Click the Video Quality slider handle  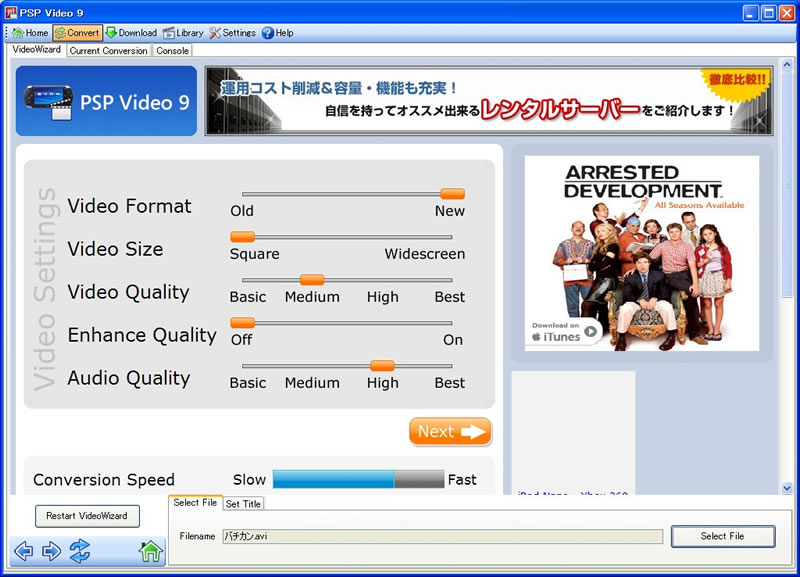(312, 280)
